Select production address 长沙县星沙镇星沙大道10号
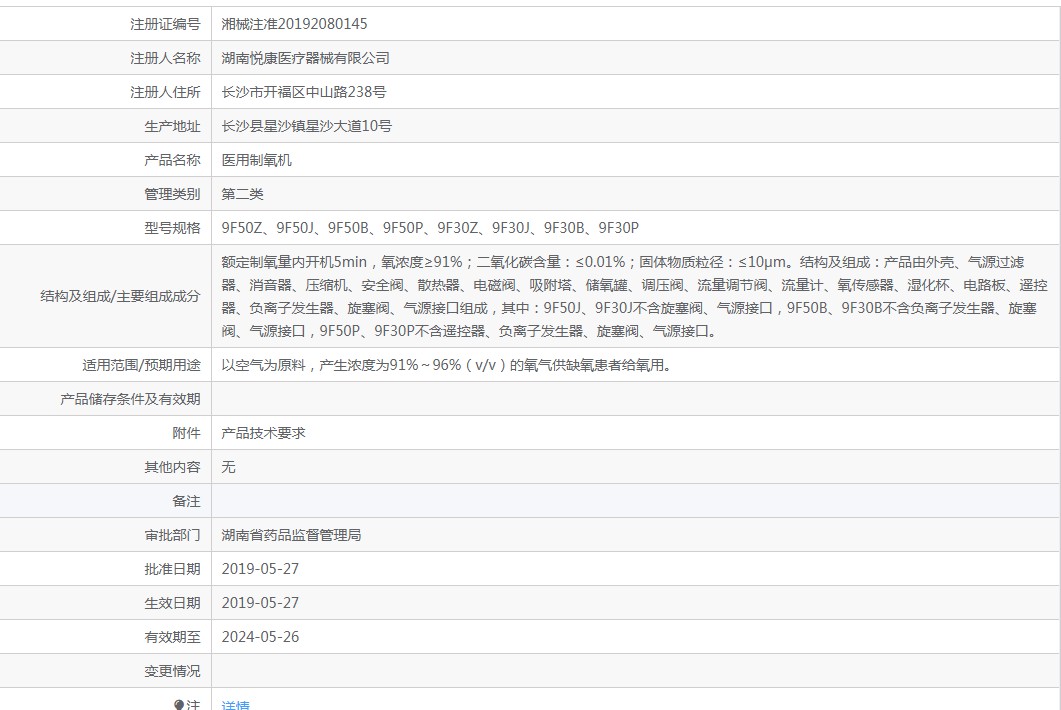 click(x=307, y=126)
